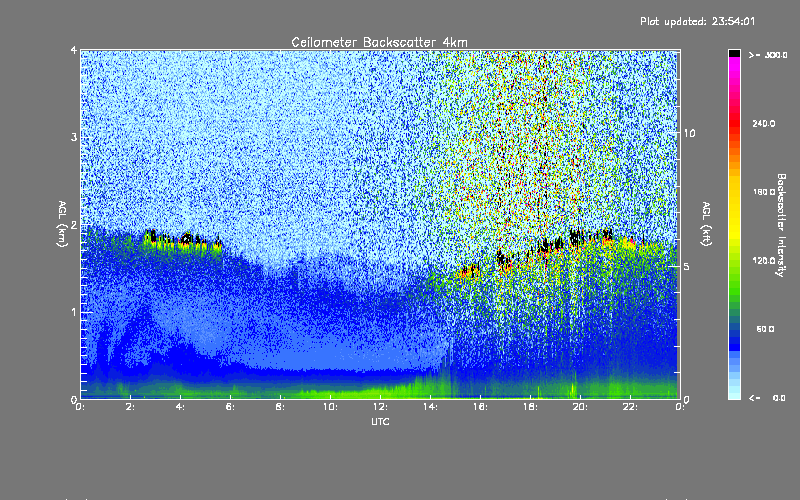Click the UTC x-axis label
The image size is (800, 500).
380,421
